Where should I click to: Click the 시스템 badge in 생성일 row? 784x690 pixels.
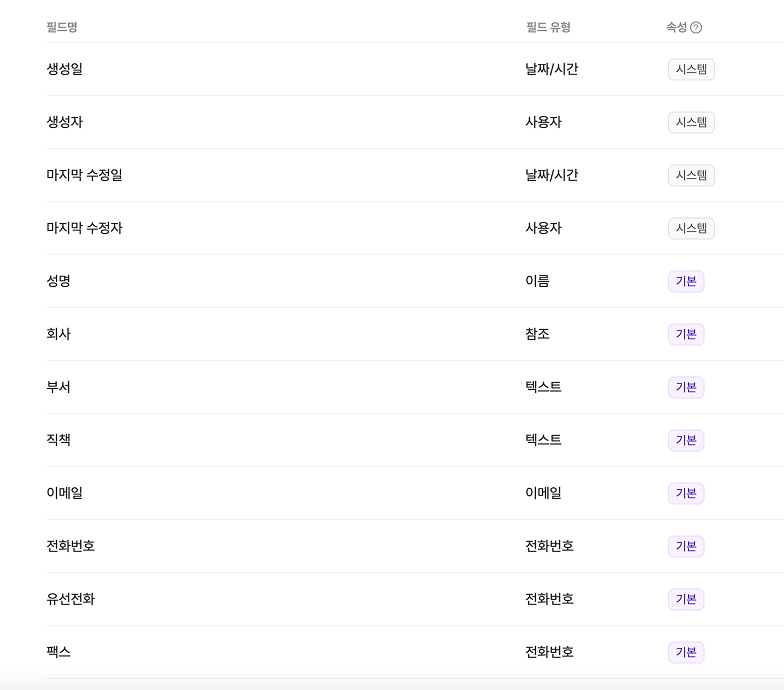pos(691,69)
